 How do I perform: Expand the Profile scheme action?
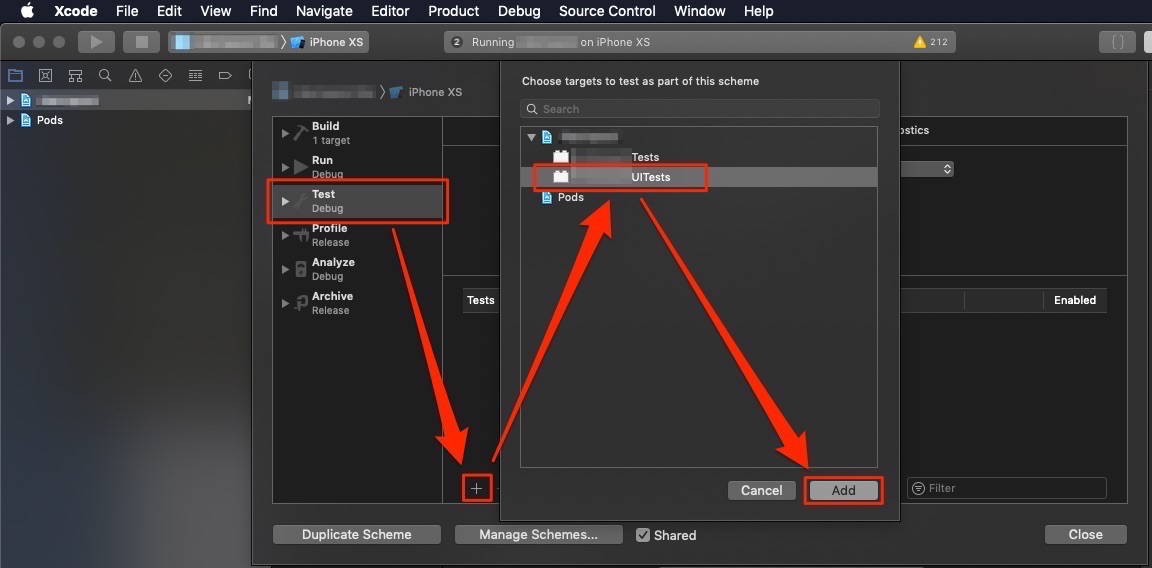click(285, 235)
